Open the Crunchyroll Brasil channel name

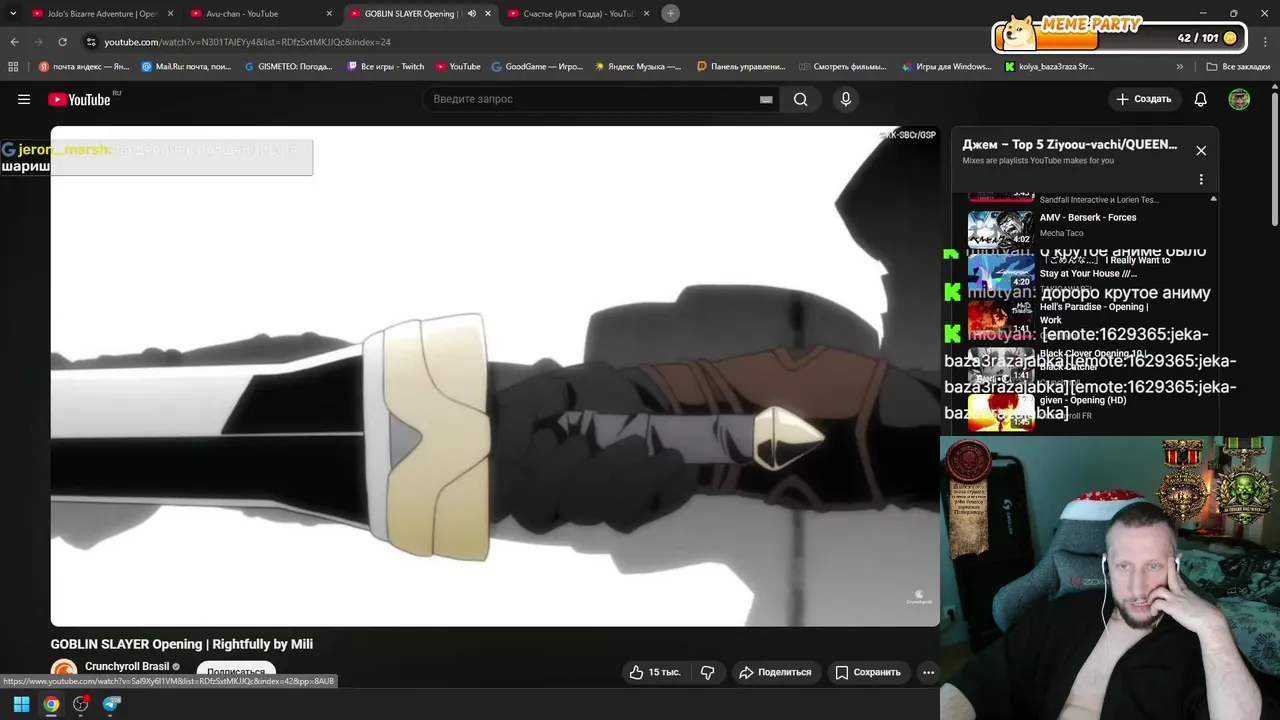127,667
